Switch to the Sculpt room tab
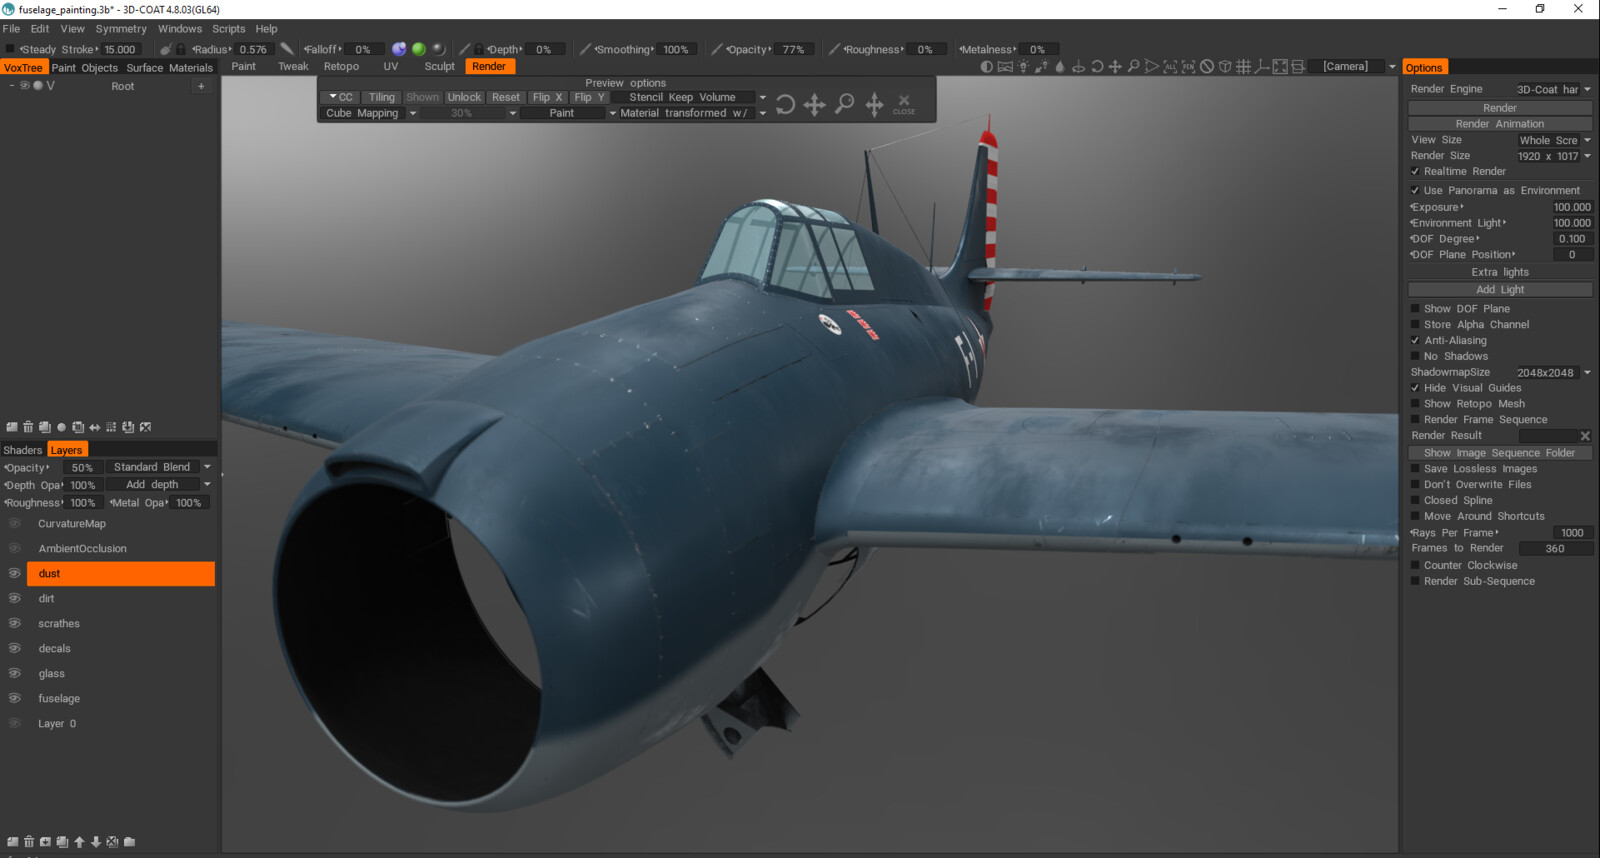The width and height of the screenshot is (1600, 858). pyautogui.click(x=439, y=67)
